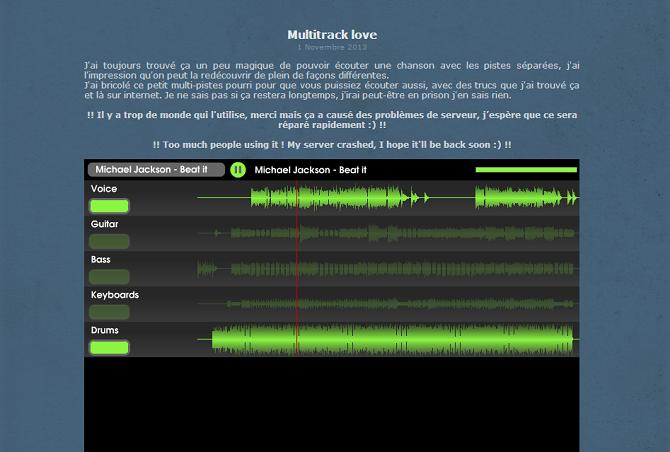Click the Voice track label
The height and width of the screenshot is (452, 670).
(x=104, y=189)
